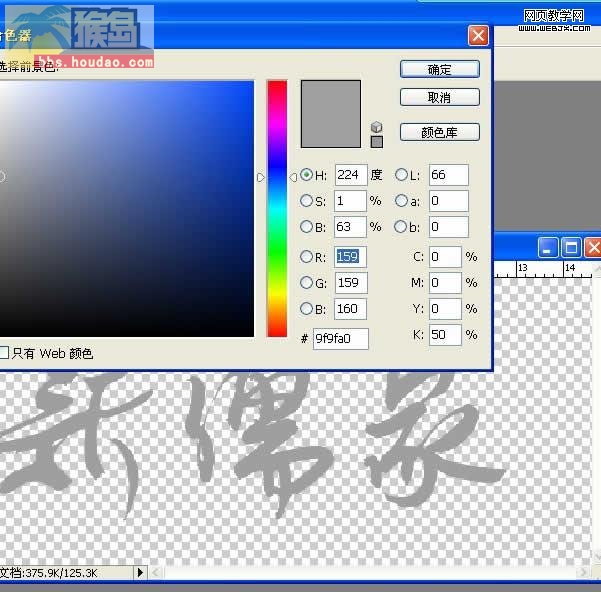
Task: Maximize the document window
Action: pyautogui.click(x=571, y=248)
